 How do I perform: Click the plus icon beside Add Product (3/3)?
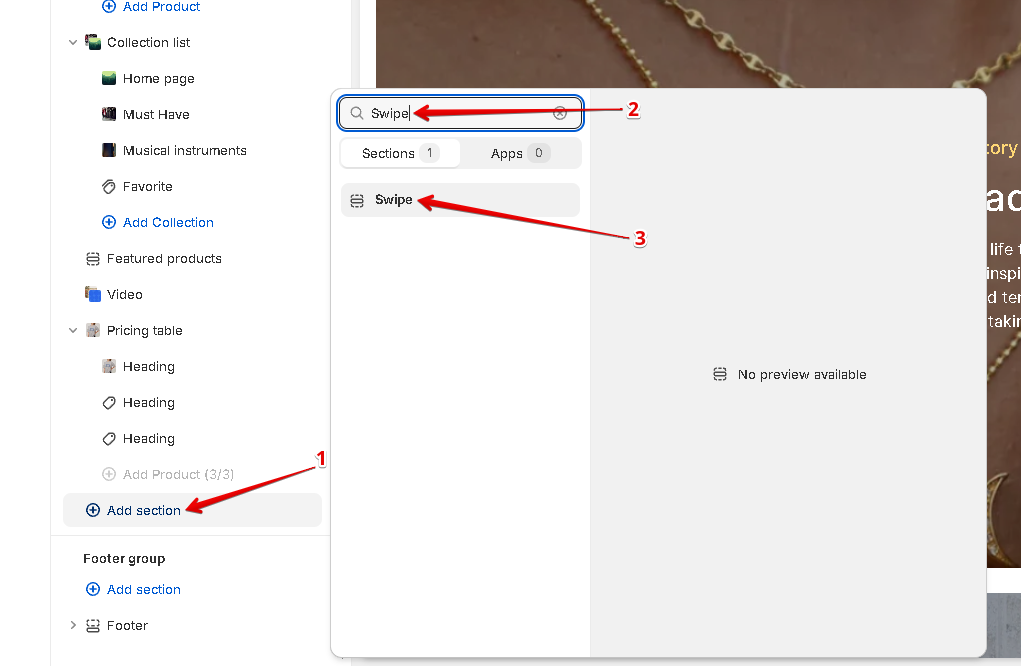pos(109,475)
